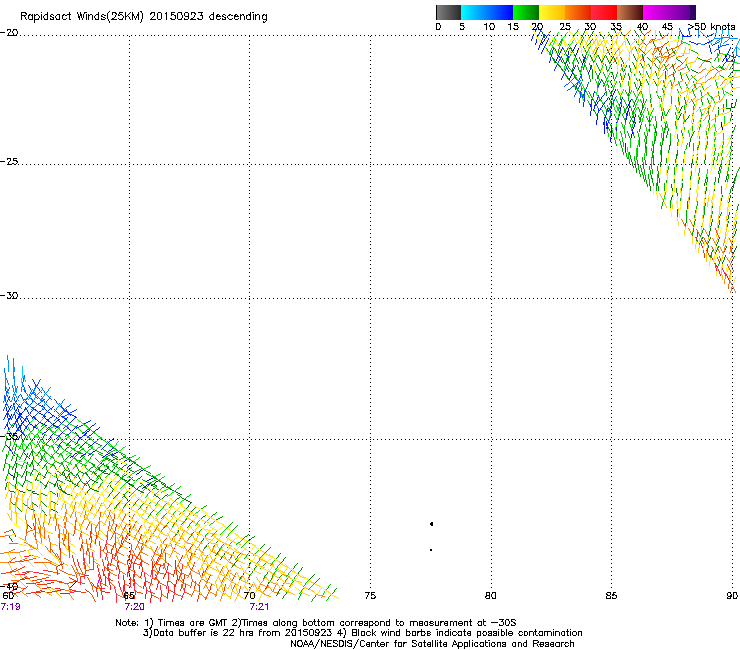Click the purple '7:19' time stamp

pos(10,607)
